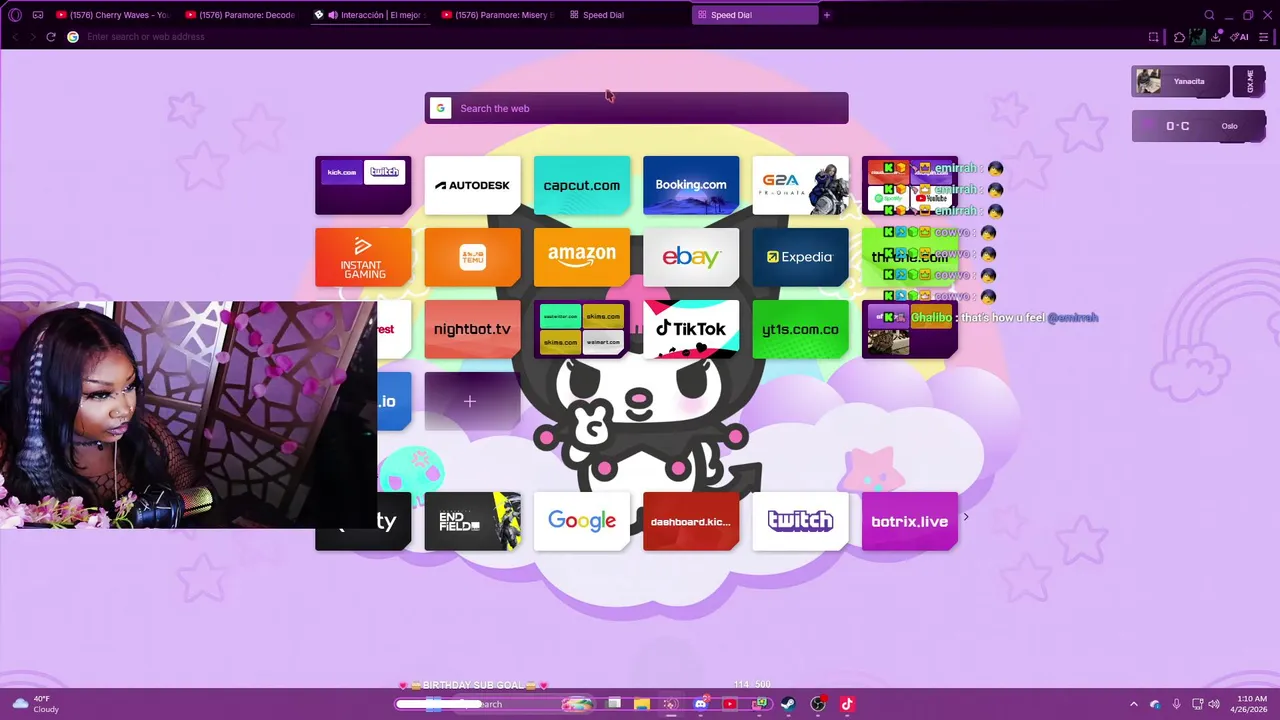Click the snapshot capture icon in toolbar
1280x720 pixels.
coord(1153,37)
